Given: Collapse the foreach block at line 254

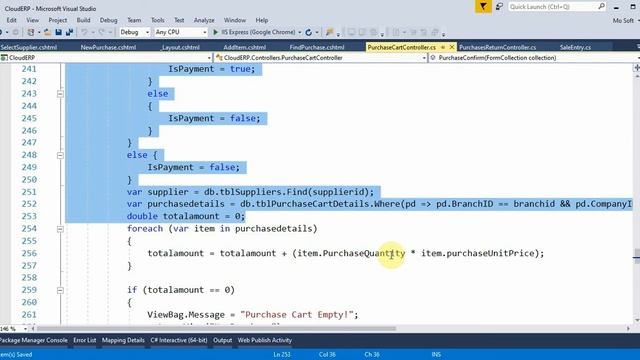Looking at the screenshot, I should [x=60, y=229].
